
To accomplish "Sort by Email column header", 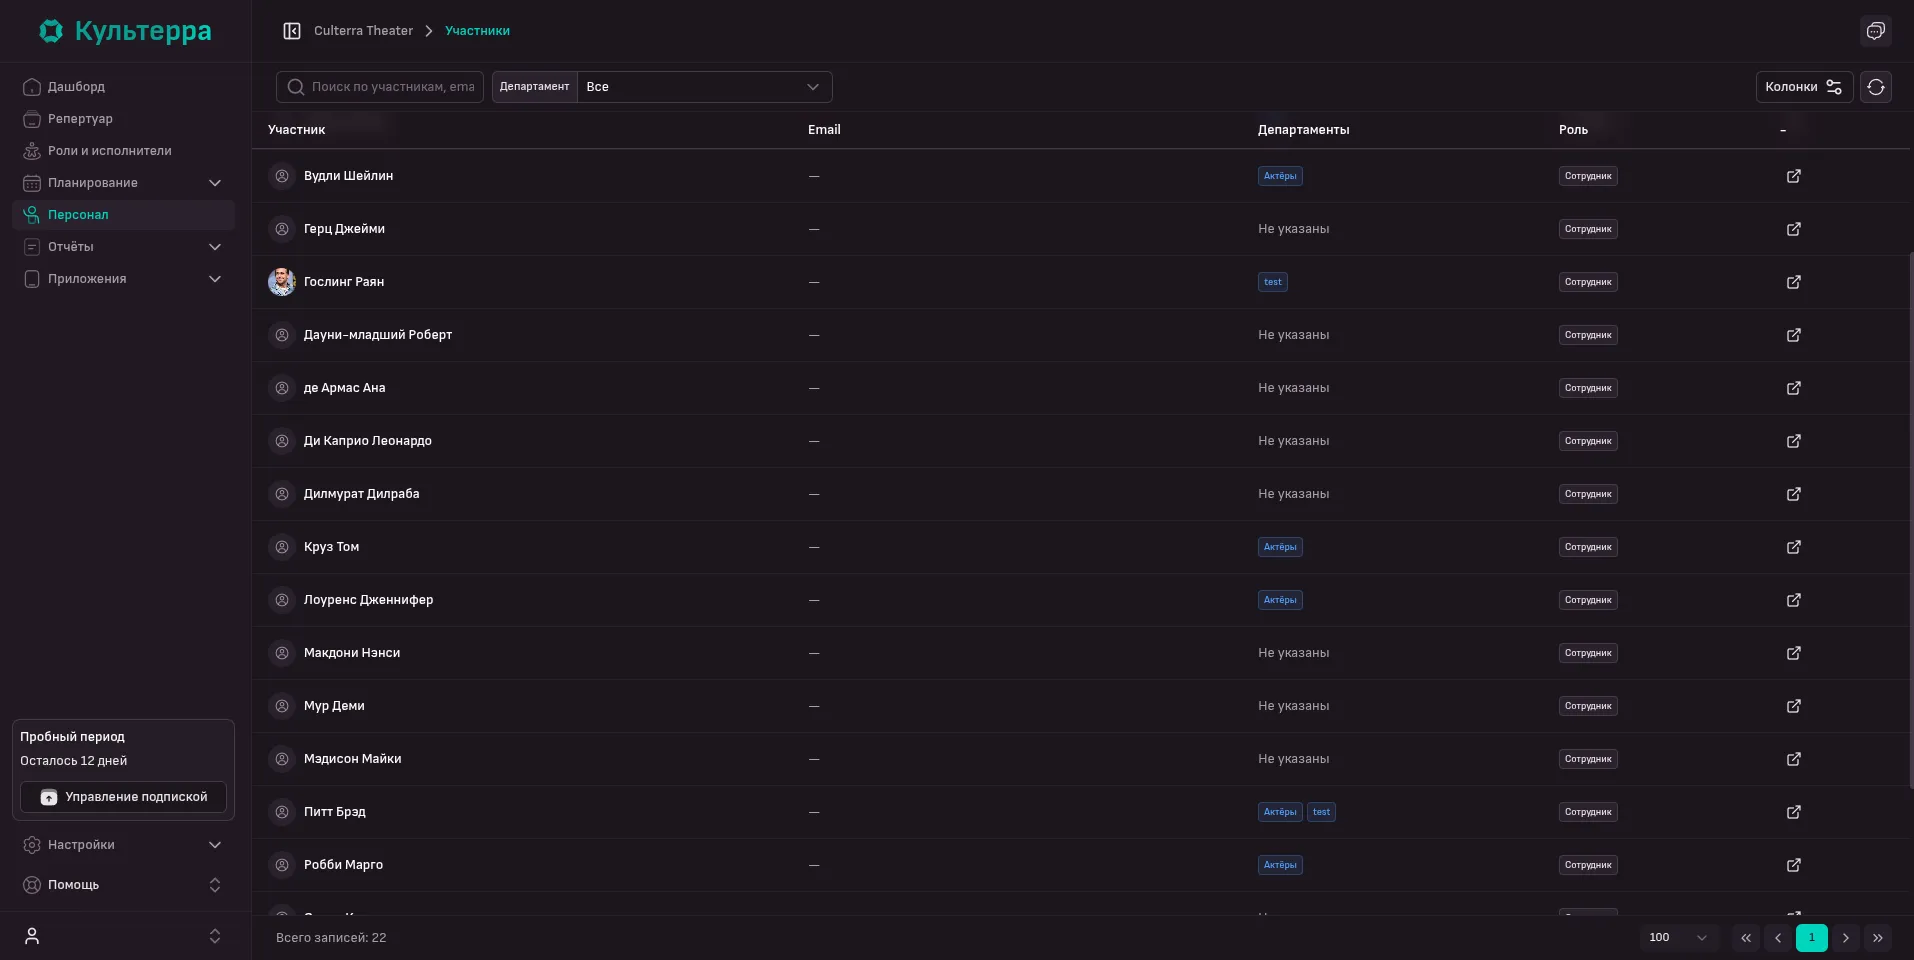I will click(824, 130).
